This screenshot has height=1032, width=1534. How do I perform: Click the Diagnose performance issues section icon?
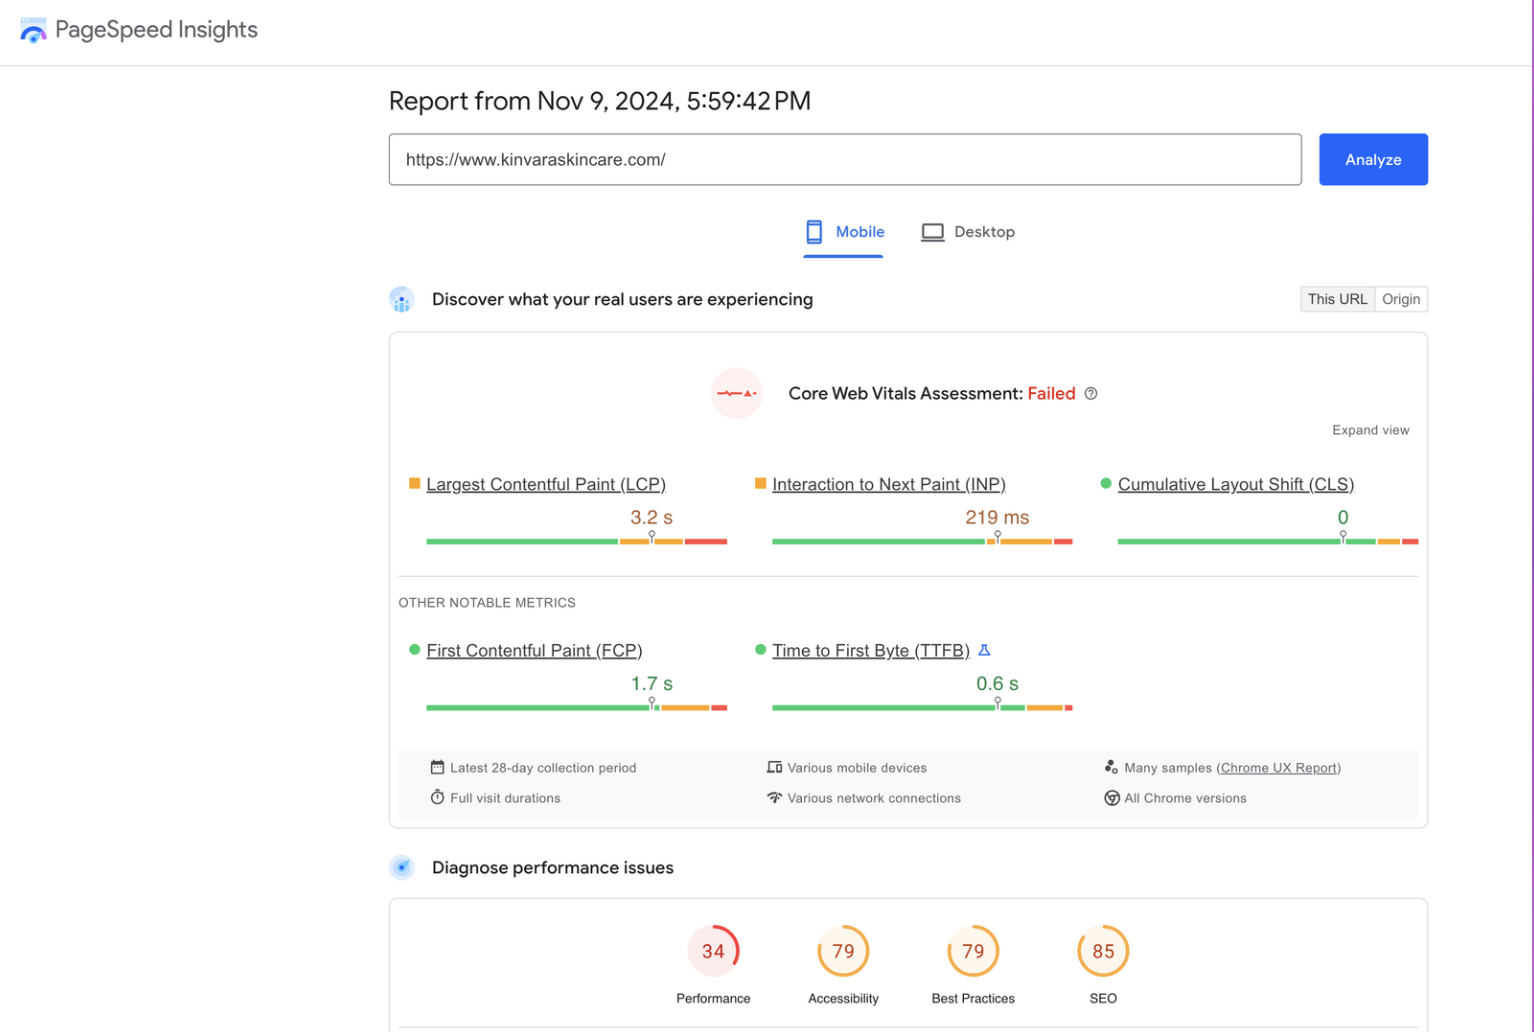click(402, 867)
